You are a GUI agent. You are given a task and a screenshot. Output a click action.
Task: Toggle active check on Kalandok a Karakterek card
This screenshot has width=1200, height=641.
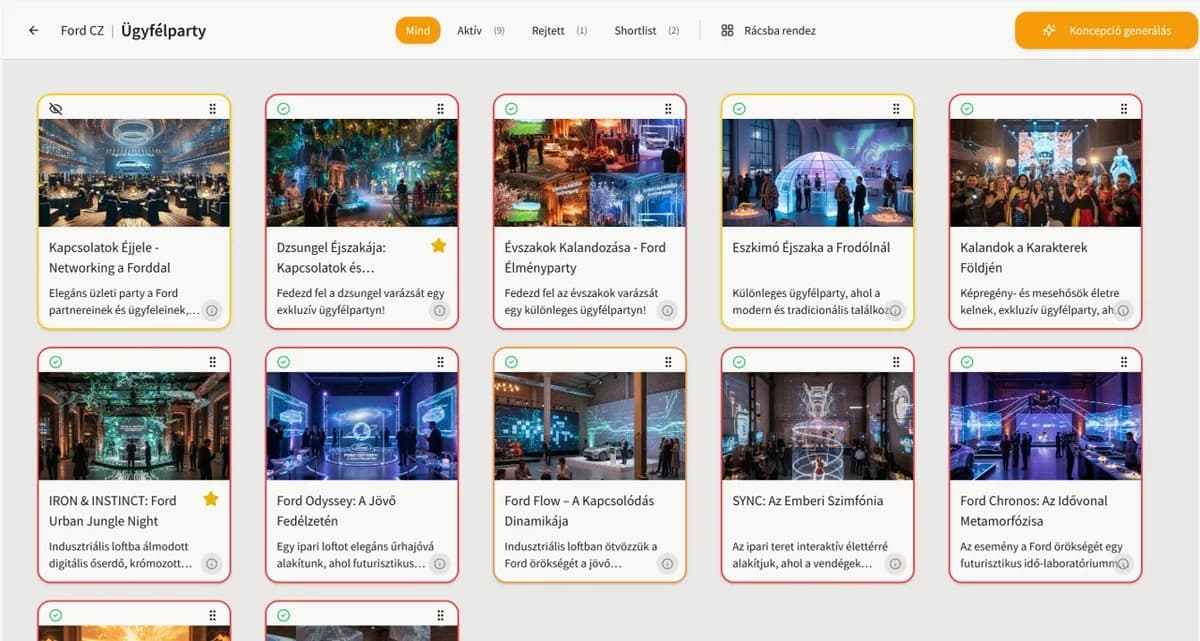[967, 108]
